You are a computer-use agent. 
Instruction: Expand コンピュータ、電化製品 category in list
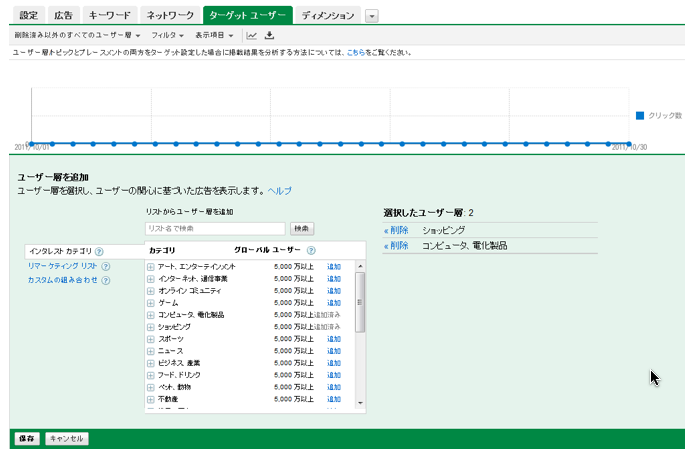pyautogui.click(x=150, y=315)
